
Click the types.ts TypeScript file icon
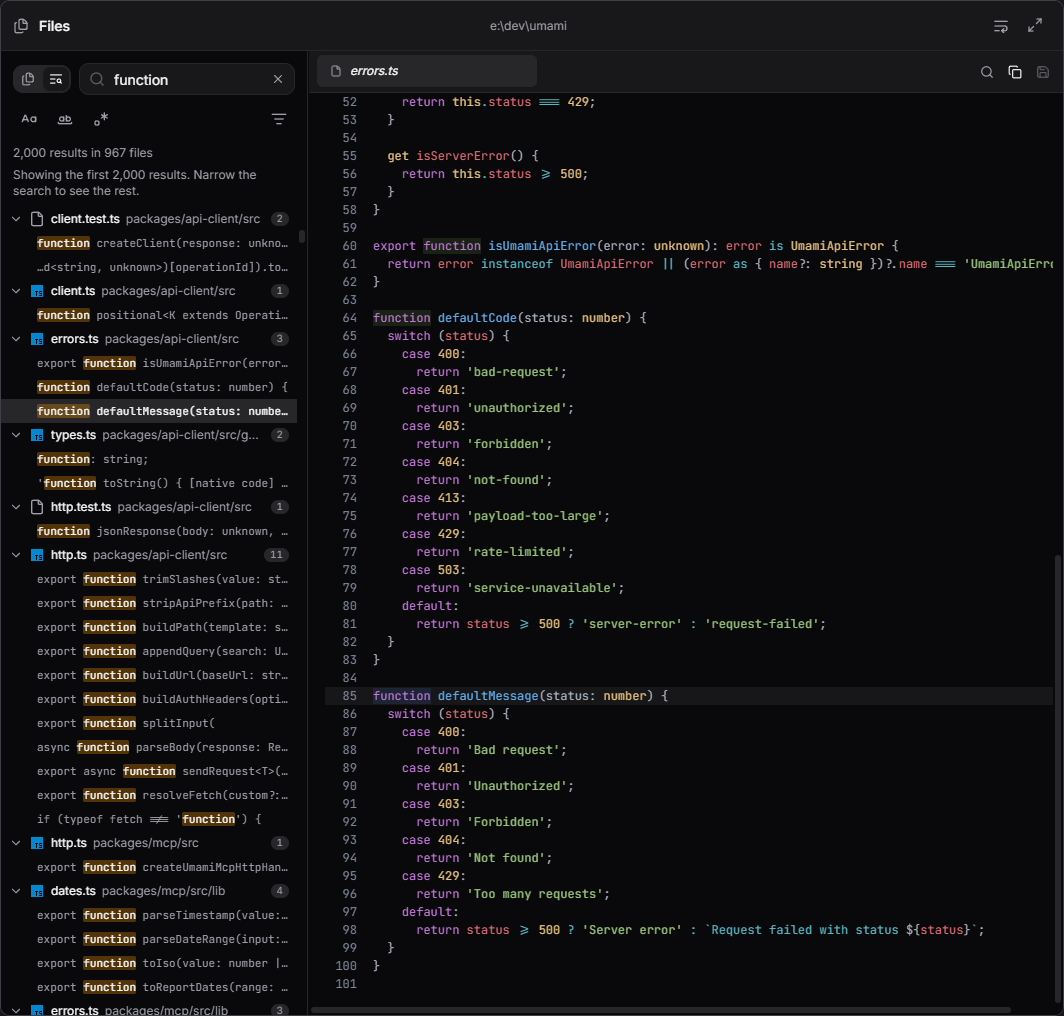tap(37, 435)
